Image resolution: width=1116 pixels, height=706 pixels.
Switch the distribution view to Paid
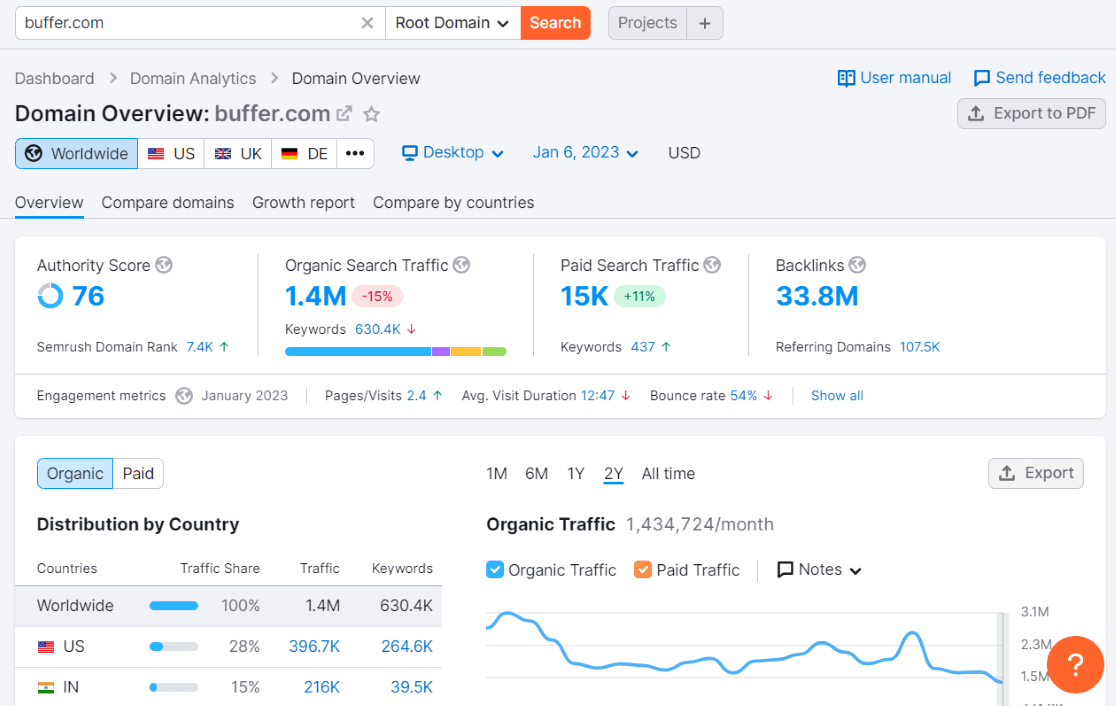[x=138, y=473]
